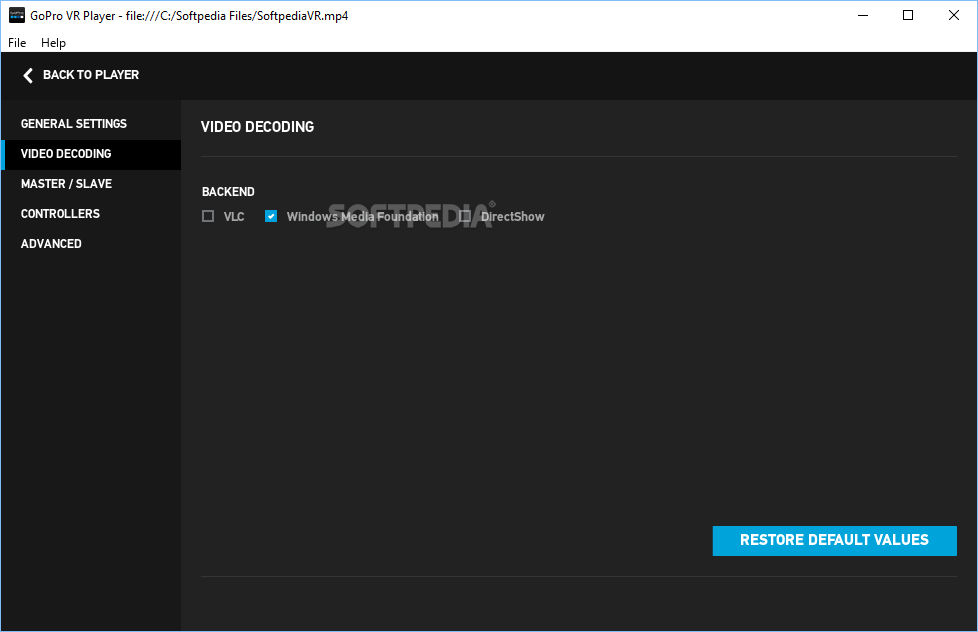Maximize the GoPro VR Player window
Screen dimensions: 978x632
[908, 16]
